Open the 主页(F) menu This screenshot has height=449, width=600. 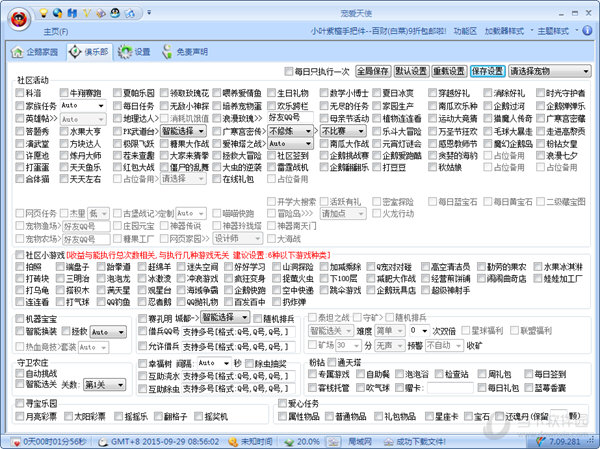pos(56,31)
